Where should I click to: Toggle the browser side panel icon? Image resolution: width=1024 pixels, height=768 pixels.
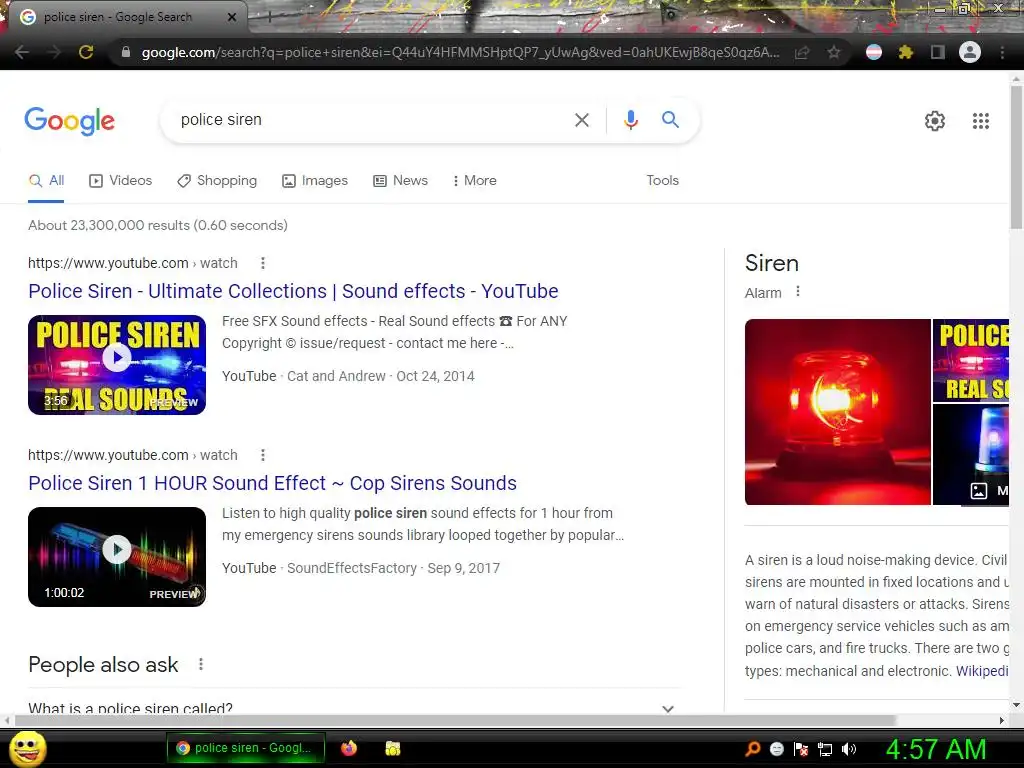937,52
